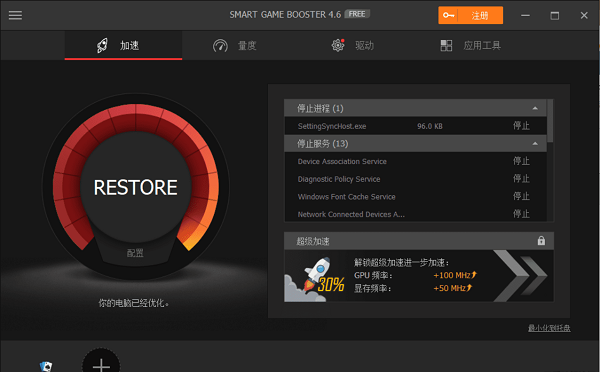Screen dimensions: 600x372
Task: Click the FREE edition badge
Action: point(357,14)
